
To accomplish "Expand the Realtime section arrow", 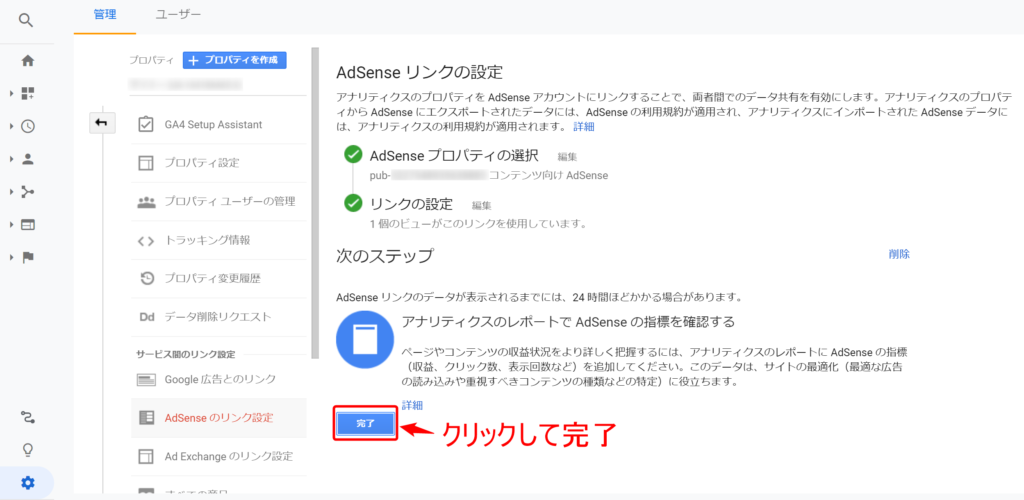I will (x=12, y=127).
